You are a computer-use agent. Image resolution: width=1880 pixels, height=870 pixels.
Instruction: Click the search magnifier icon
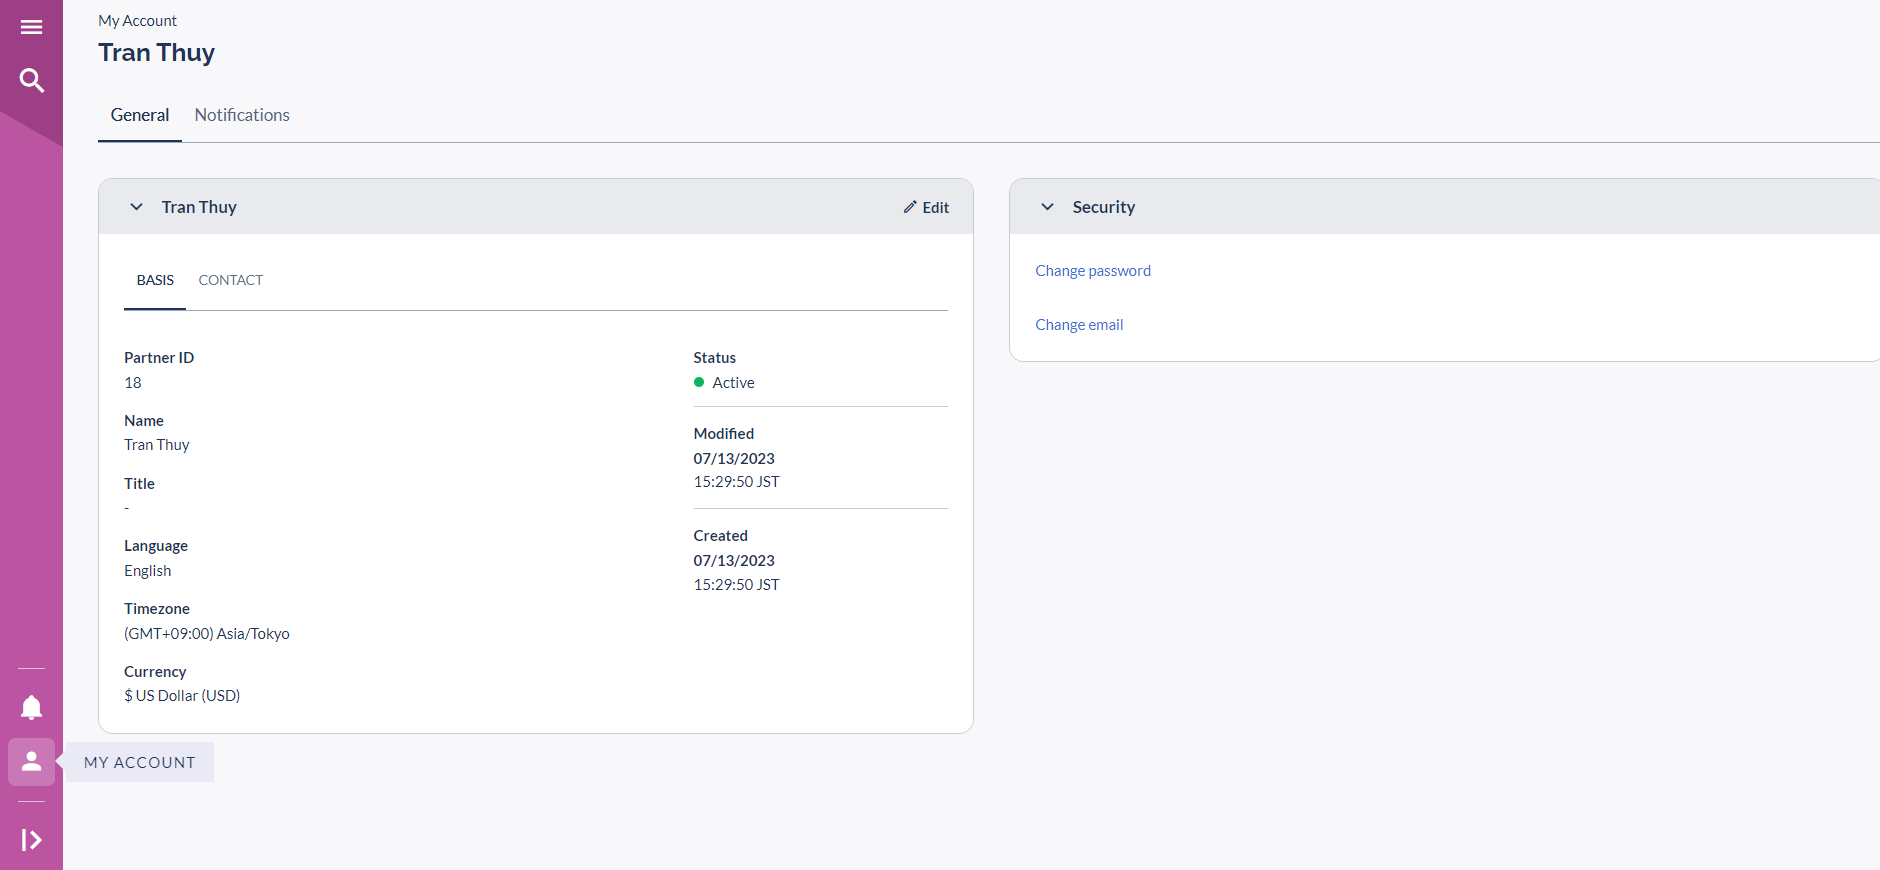tap(31, 80)
